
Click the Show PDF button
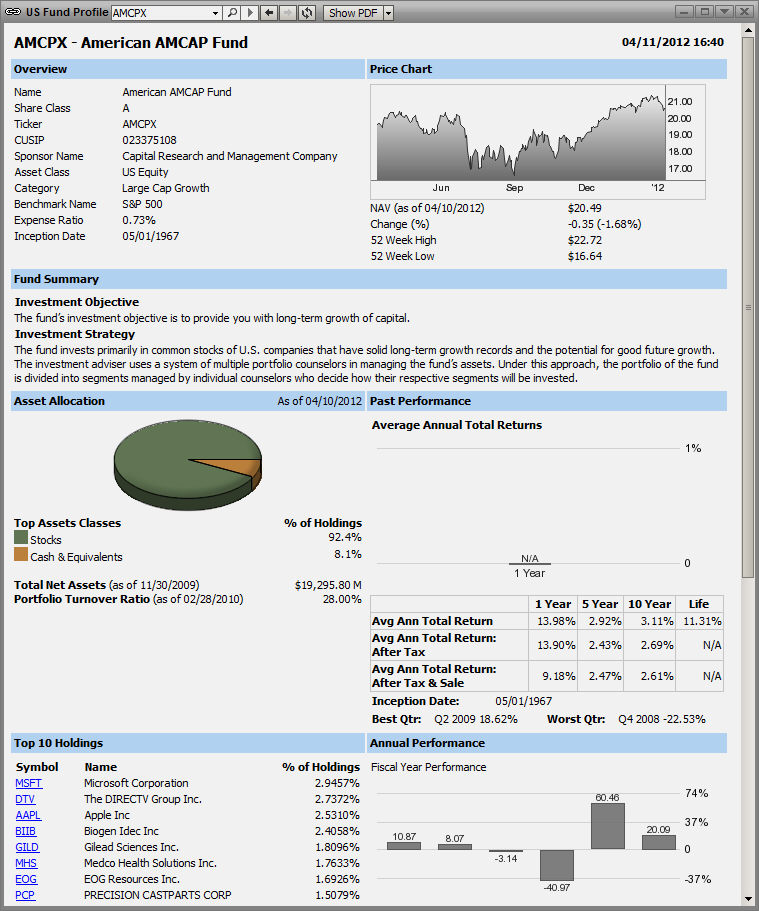tap(353, 13)
